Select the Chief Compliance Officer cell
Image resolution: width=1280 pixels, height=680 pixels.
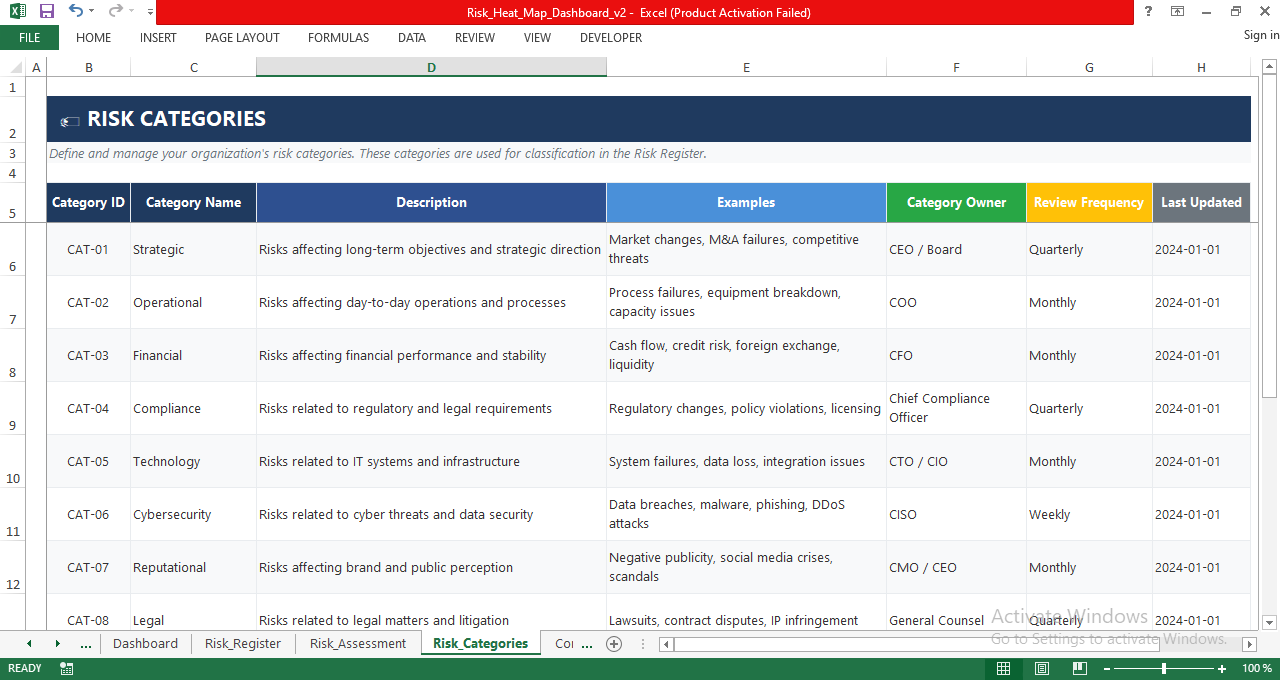956,408
